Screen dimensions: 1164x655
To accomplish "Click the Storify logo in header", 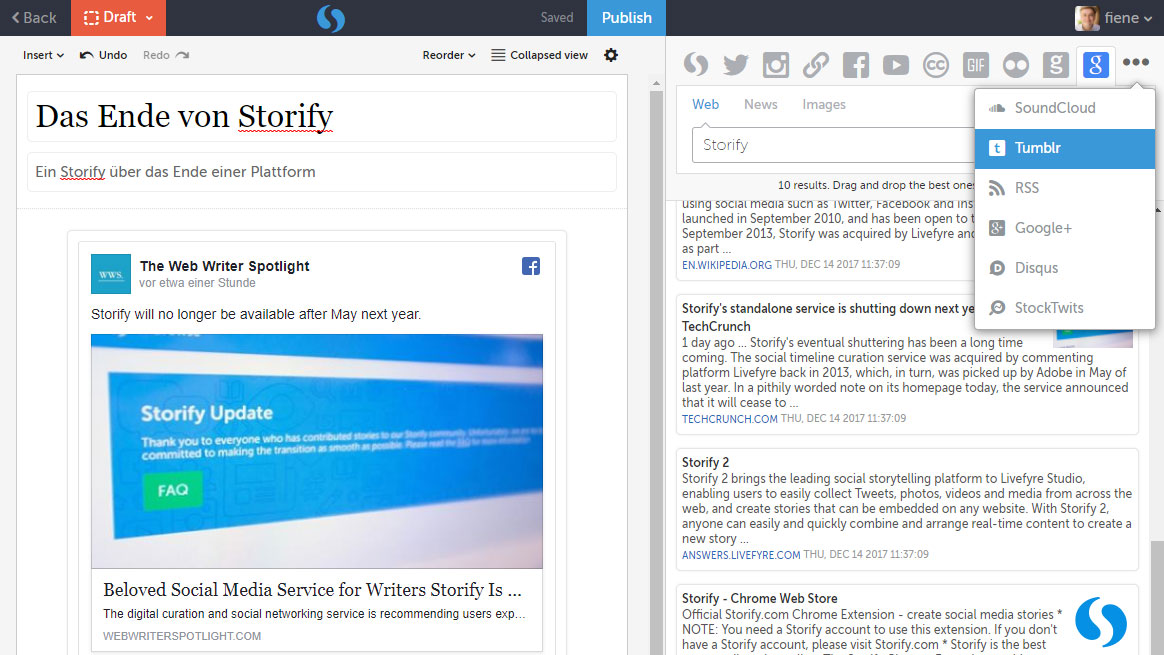I will coord(331,18).
